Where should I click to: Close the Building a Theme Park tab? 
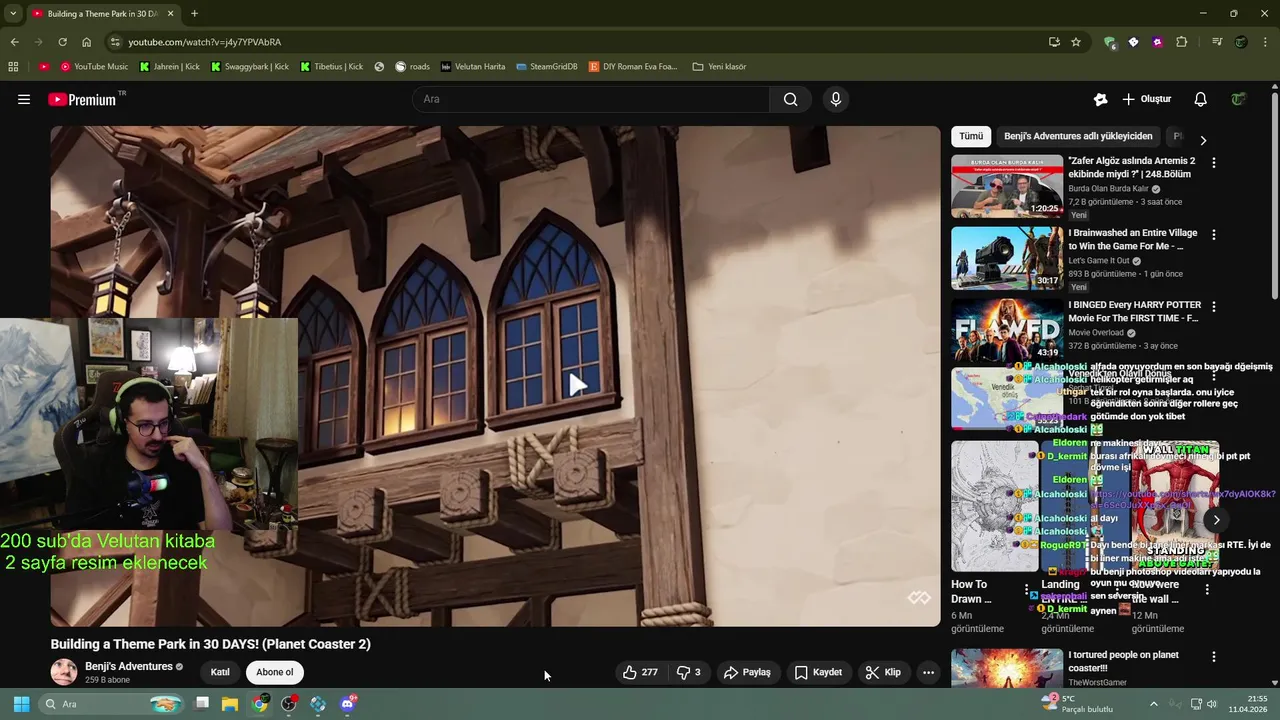click(170, 13)
